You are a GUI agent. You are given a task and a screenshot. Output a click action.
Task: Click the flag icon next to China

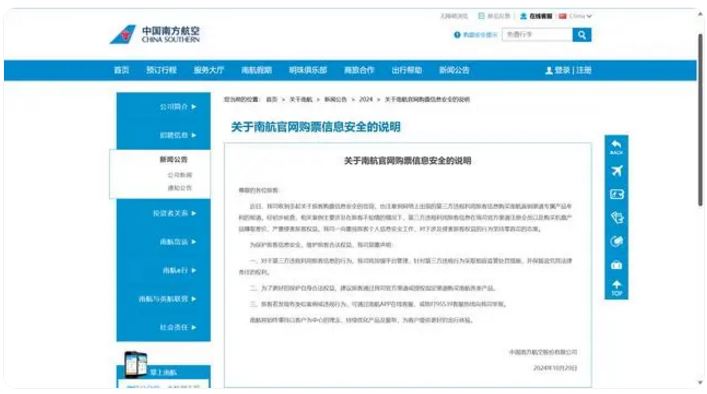click(x=562, y=16)
